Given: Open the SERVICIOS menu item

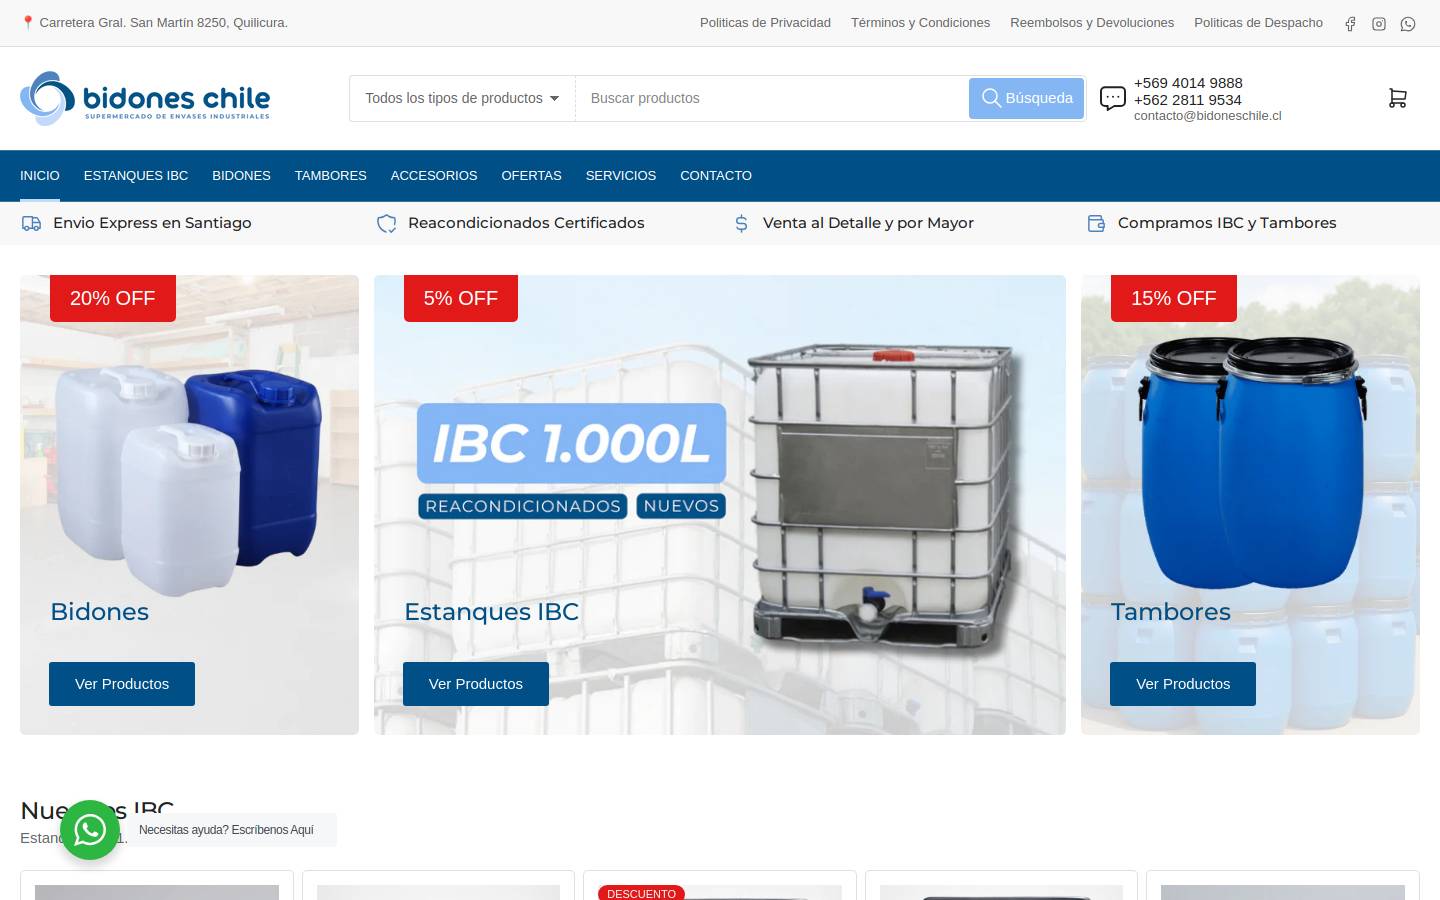Looking at the screenshot, I should [x=621, y=176].
